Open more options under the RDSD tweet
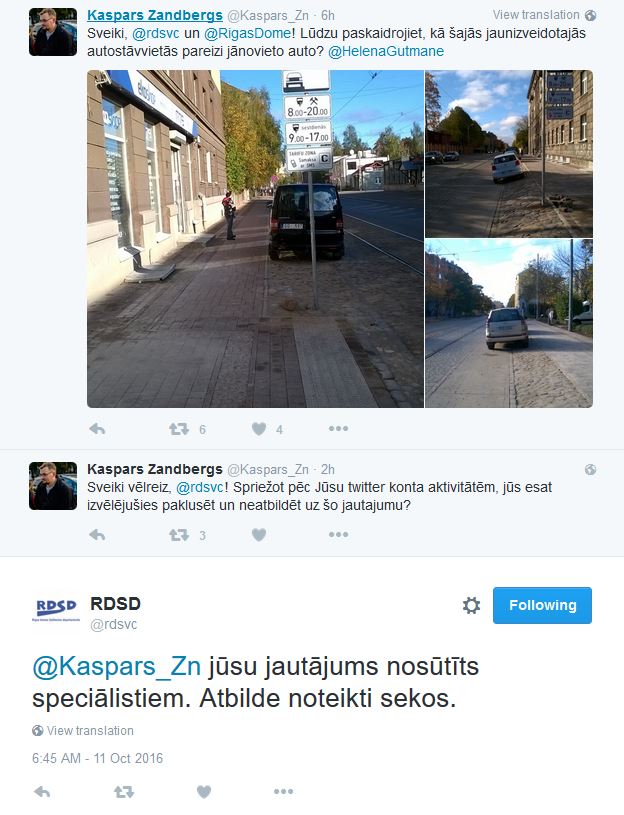The image size is (624, 815). (x=283, y=791)
